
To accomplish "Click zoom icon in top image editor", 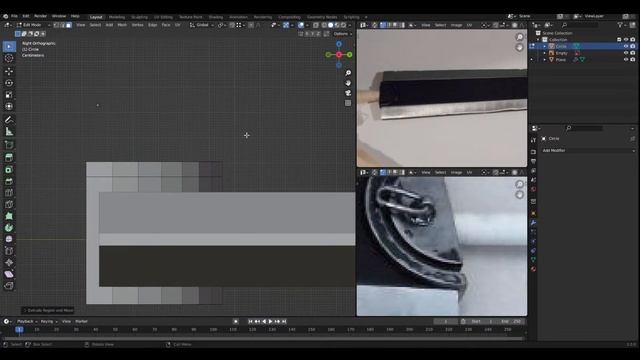I will [x=520, y=38].
